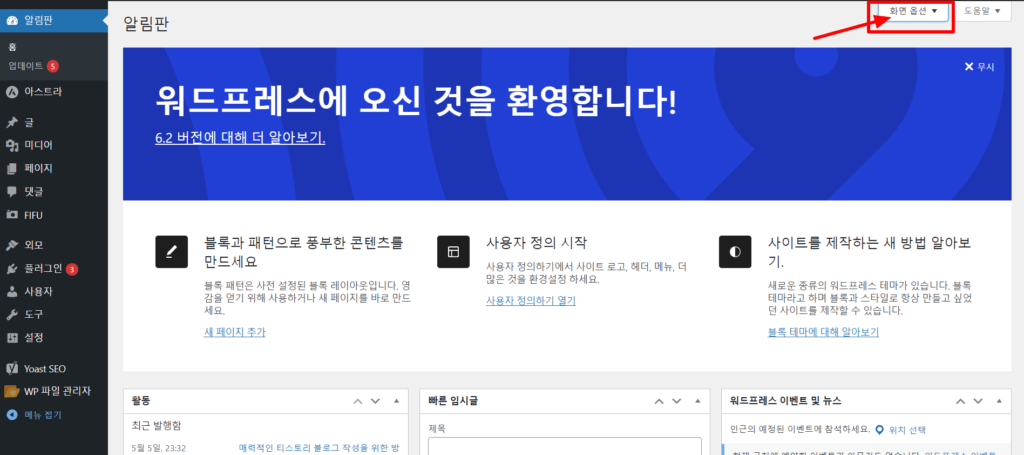Viewport: 1024px width, 455px height.
Task: Click the camera icon beside FIFU
Action: [x=12, y=215]
